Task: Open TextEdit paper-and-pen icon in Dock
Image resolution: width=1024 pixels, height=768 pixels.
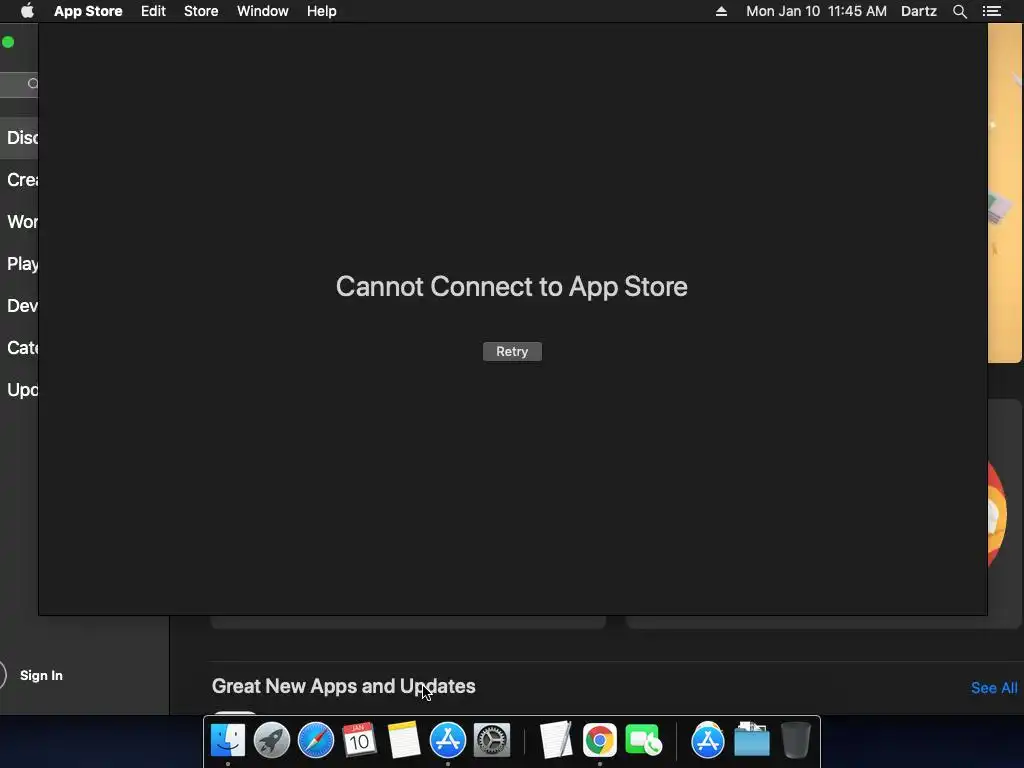Action: tap(556, 741)
